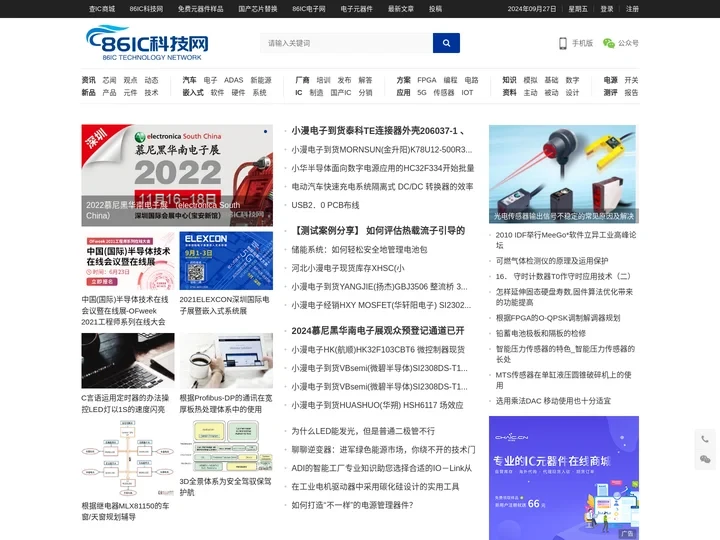Image resolution: width=720 pixels, height=540 pixels.
Task: Open 最新文章 in top bar
Action: click(x=401, y=9)
